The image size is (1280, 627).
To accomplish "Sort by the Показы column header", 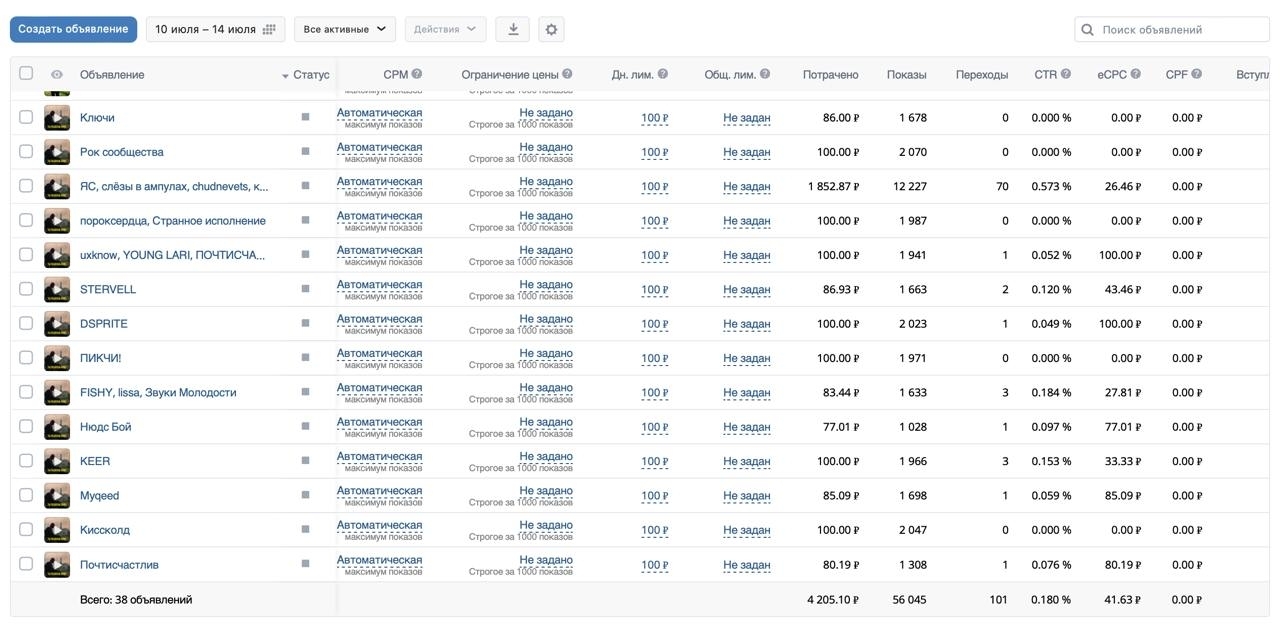I will tap(906, 75).
